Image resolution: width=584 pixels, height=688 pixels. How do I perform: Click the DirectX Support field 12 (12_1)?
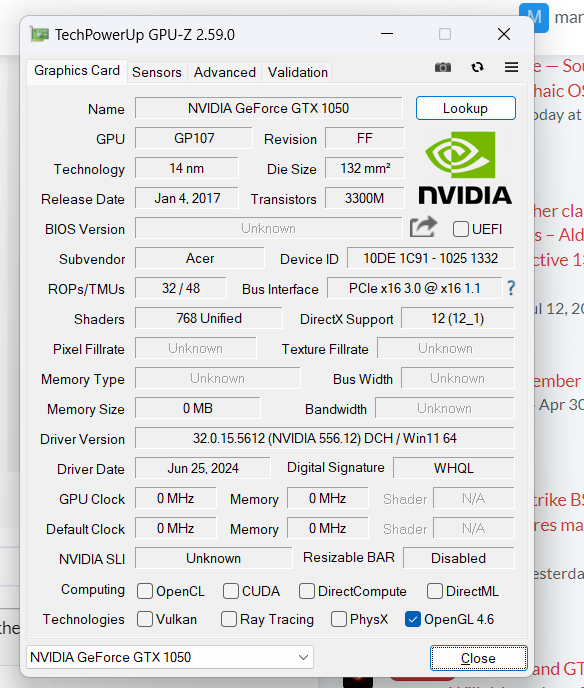pos(458,318)
